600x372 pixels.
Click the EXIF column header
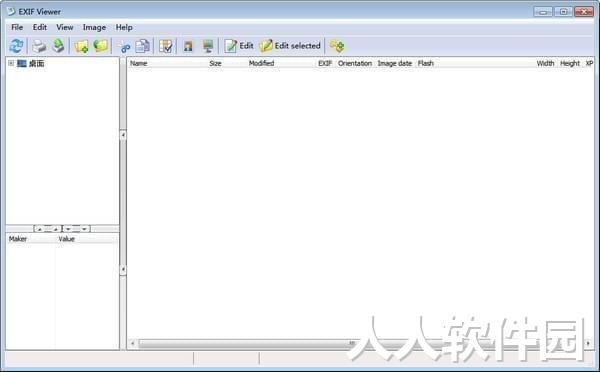[325, 63]
